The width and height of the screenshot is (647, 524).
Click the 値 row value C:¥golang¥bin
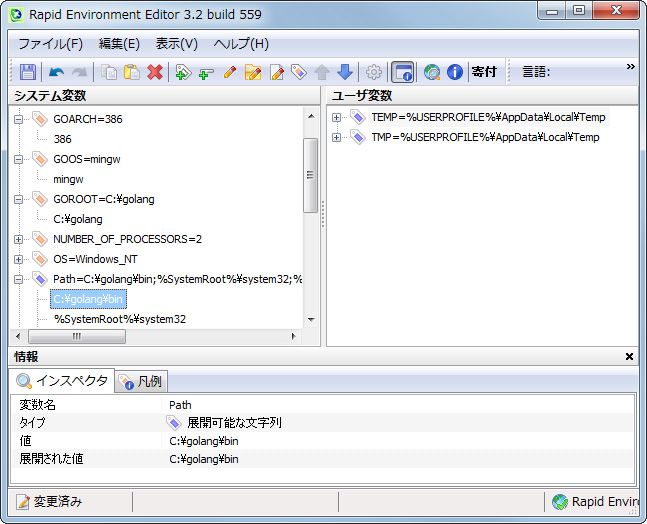tap(204, 441)
